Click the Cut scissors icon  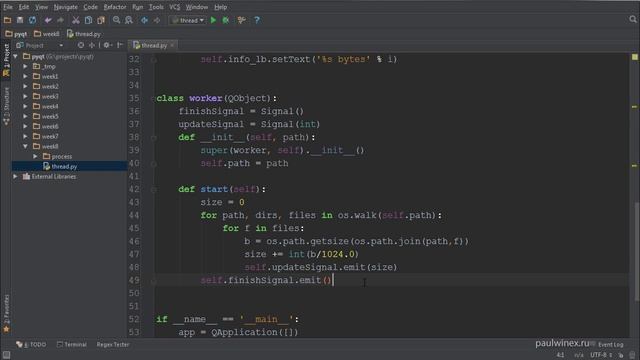pyautogui.click(x=76, y=20)
